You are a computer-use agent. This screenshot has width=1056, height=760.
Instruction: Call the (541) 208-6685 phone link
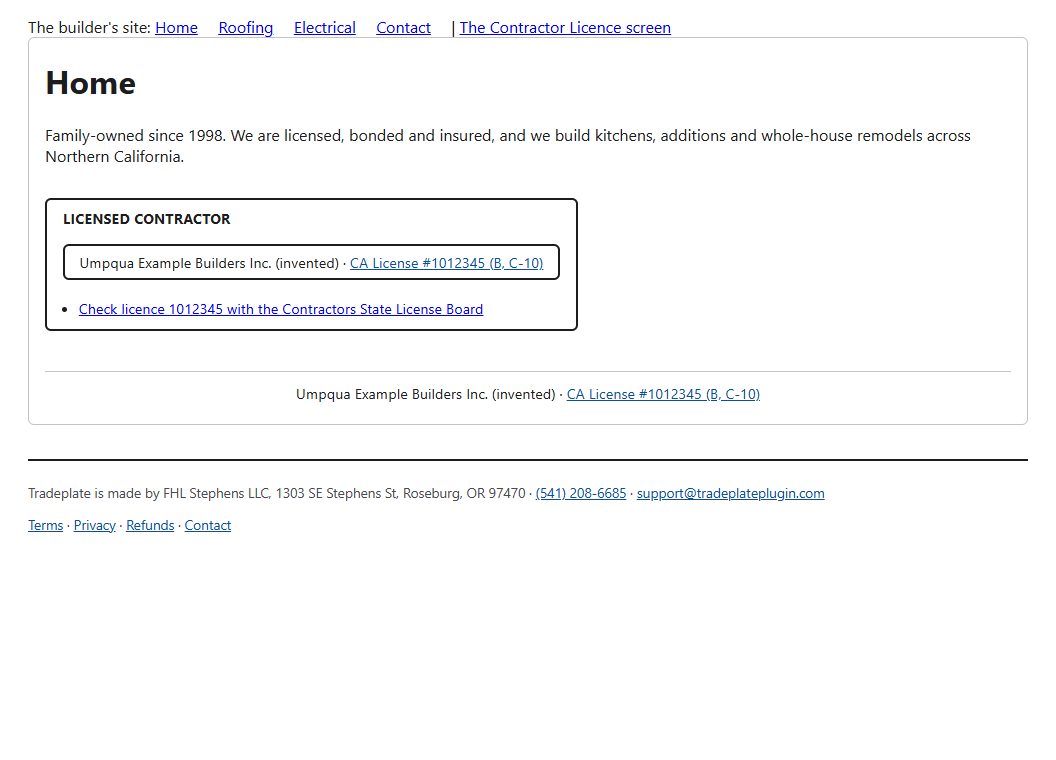tap(581, 493)
